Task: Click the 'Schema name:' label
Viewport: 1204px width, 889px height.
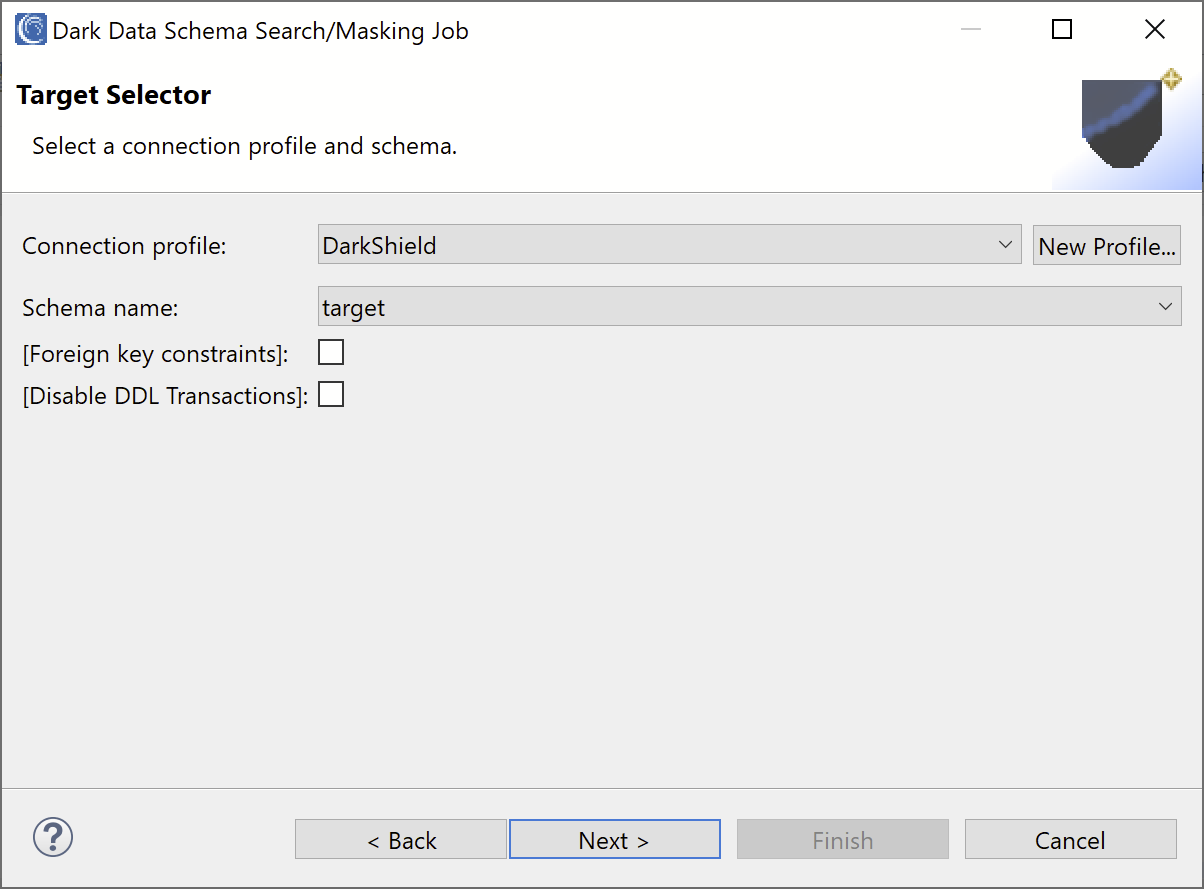Action: [x=100, y=308]
